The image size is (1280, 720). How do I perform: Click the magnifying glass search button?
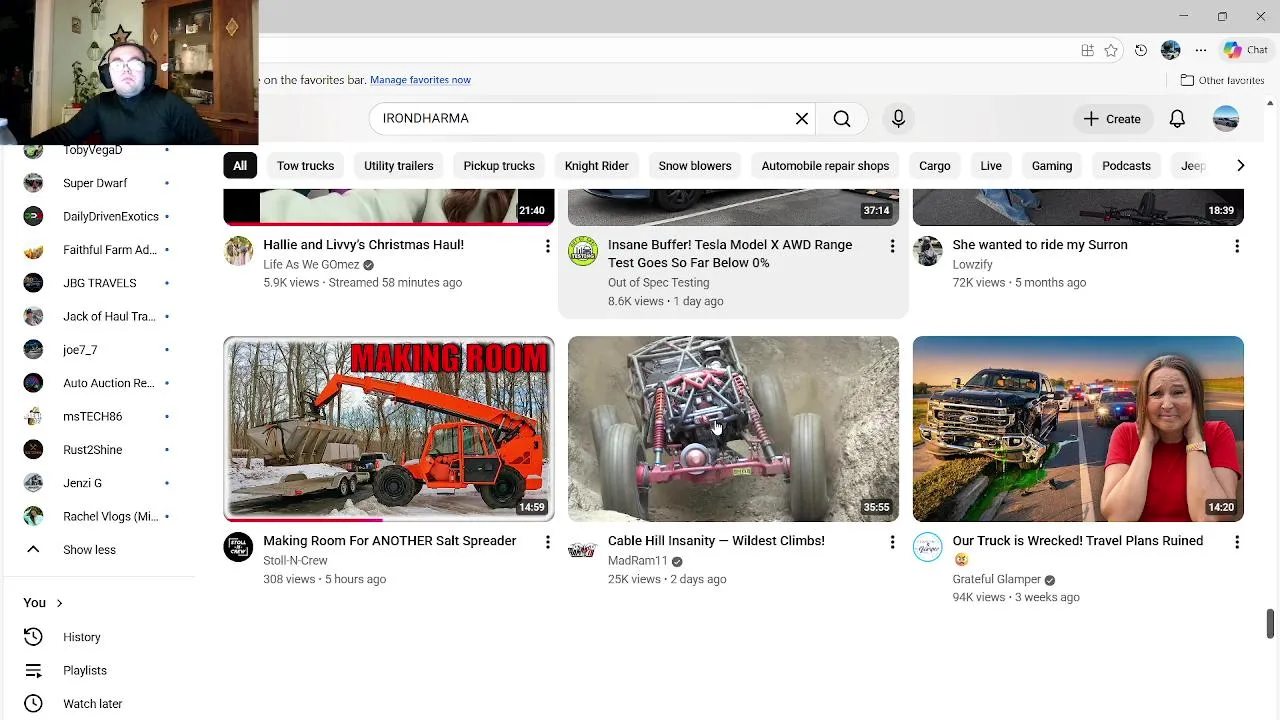coord(842,119)
